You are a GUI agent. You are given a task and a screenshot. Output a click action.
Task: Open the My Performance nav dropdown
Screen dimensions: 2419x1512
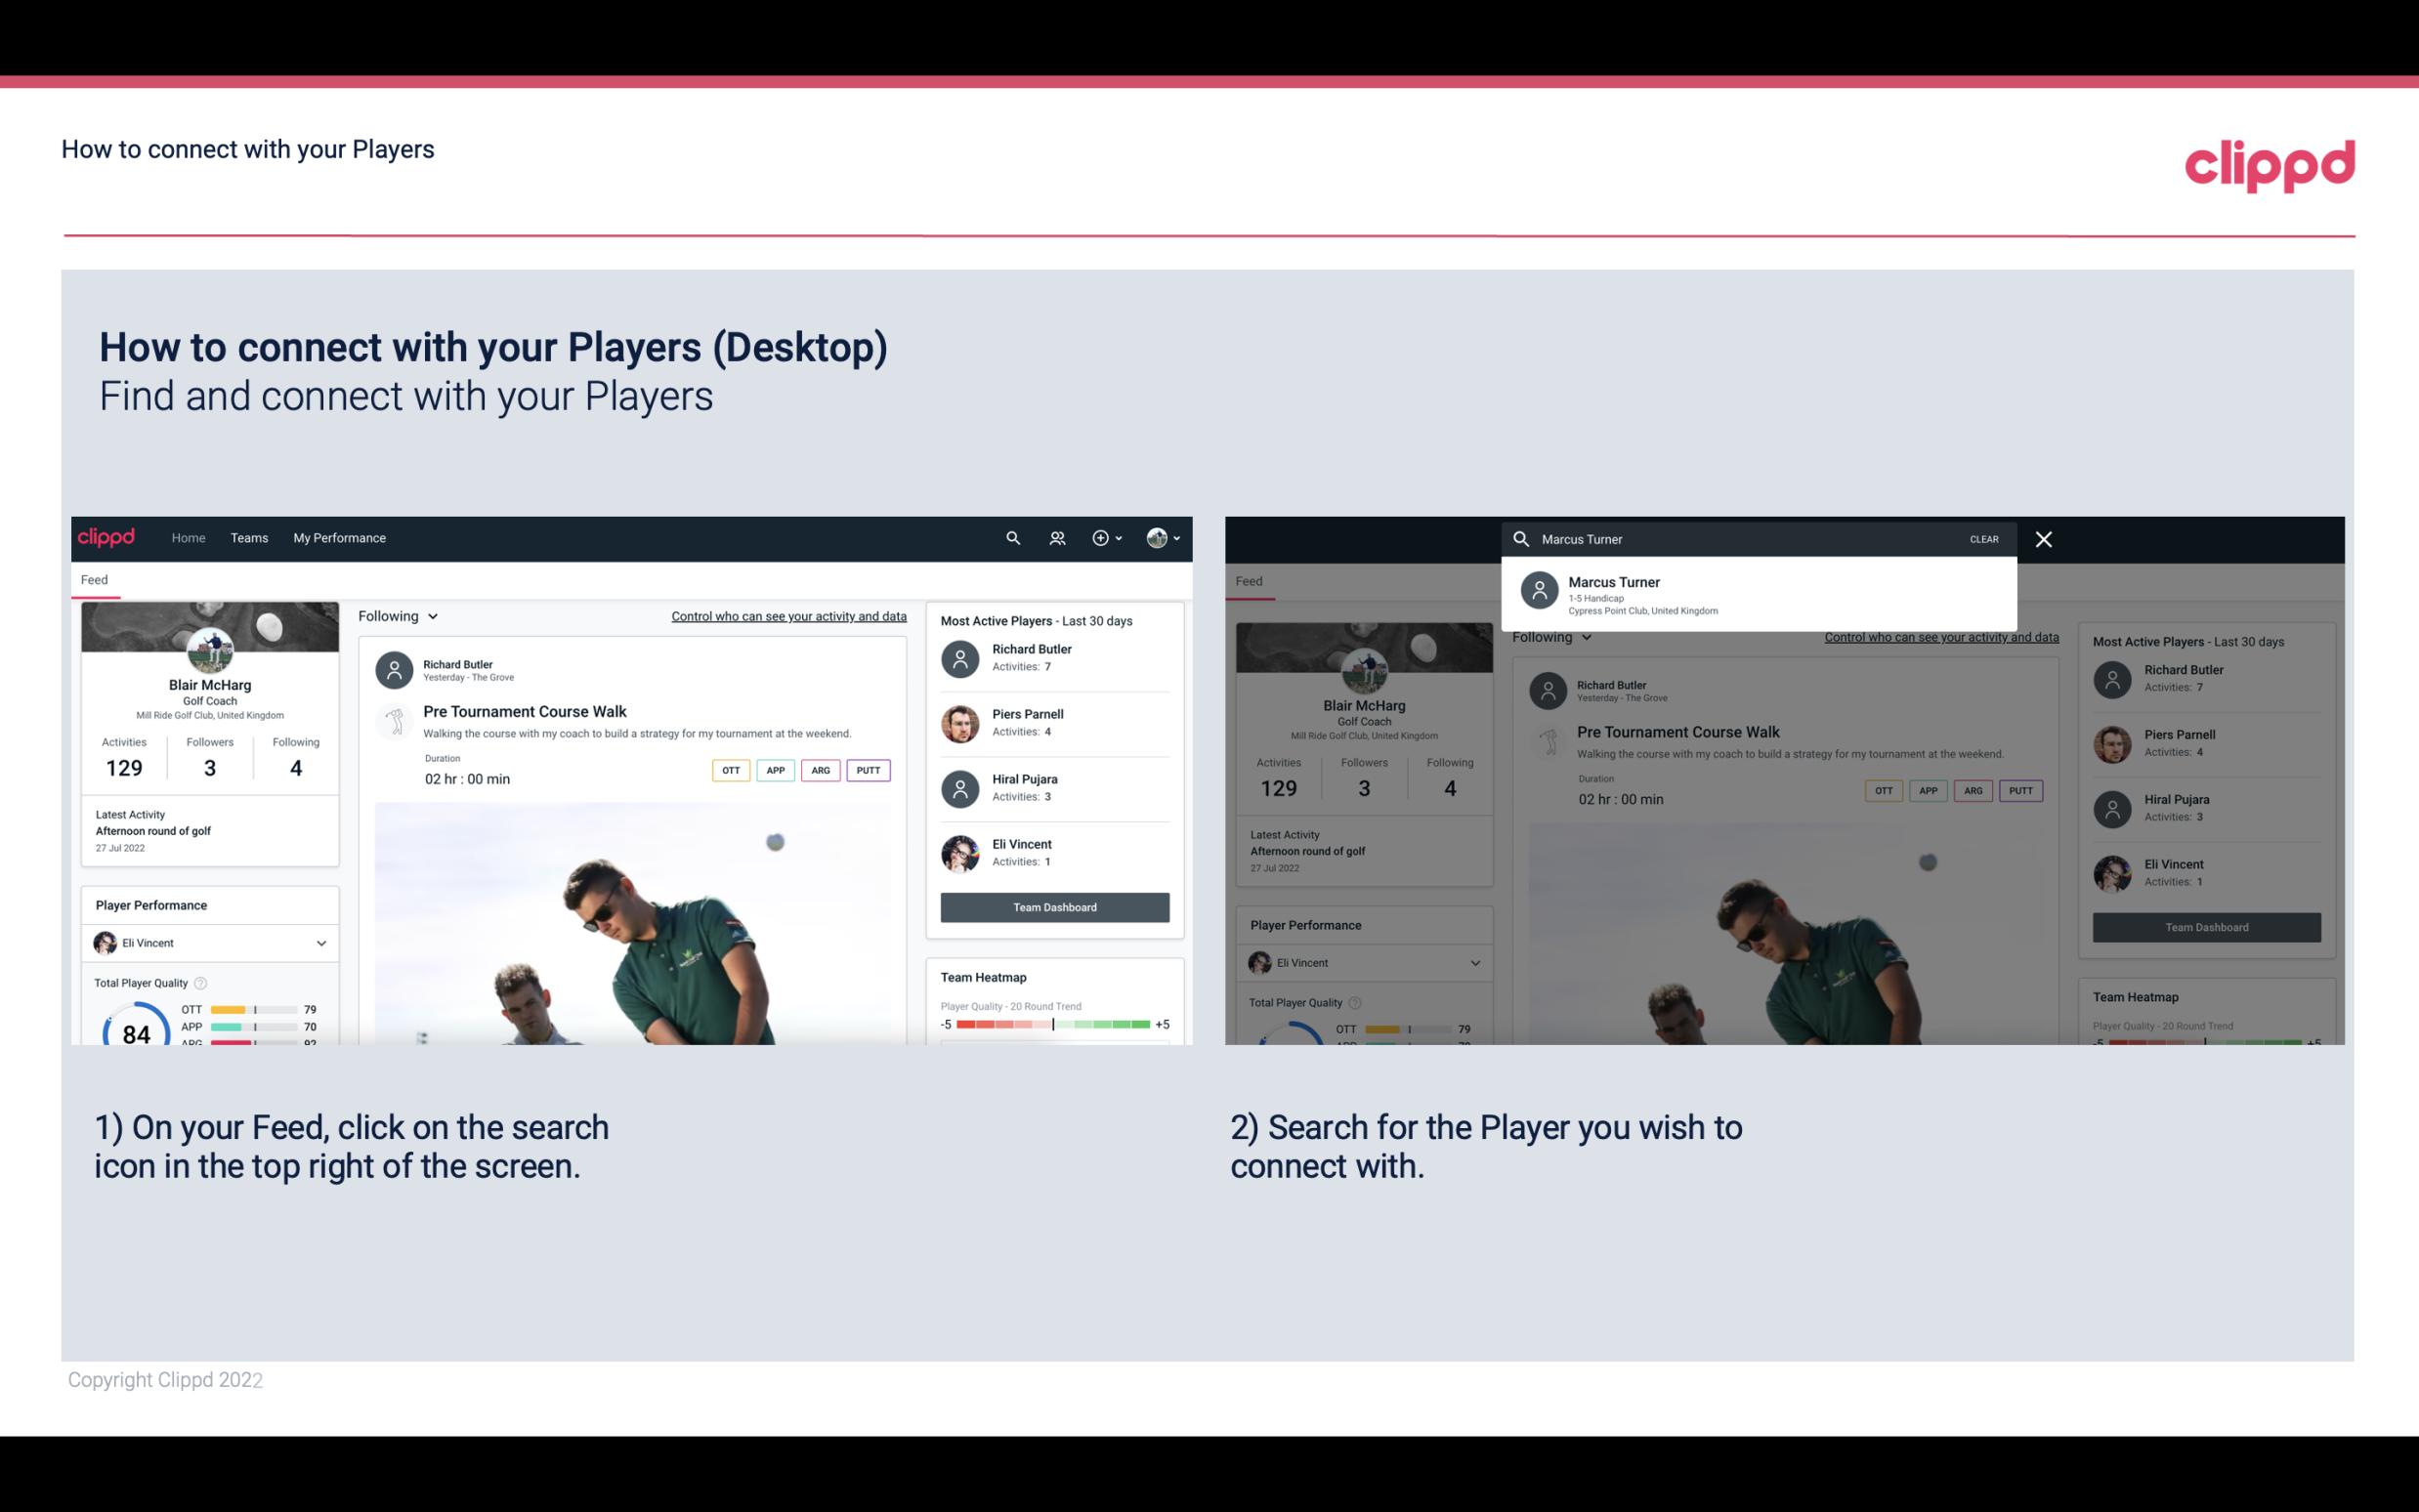pyautogui.click(x=340, y=536)
